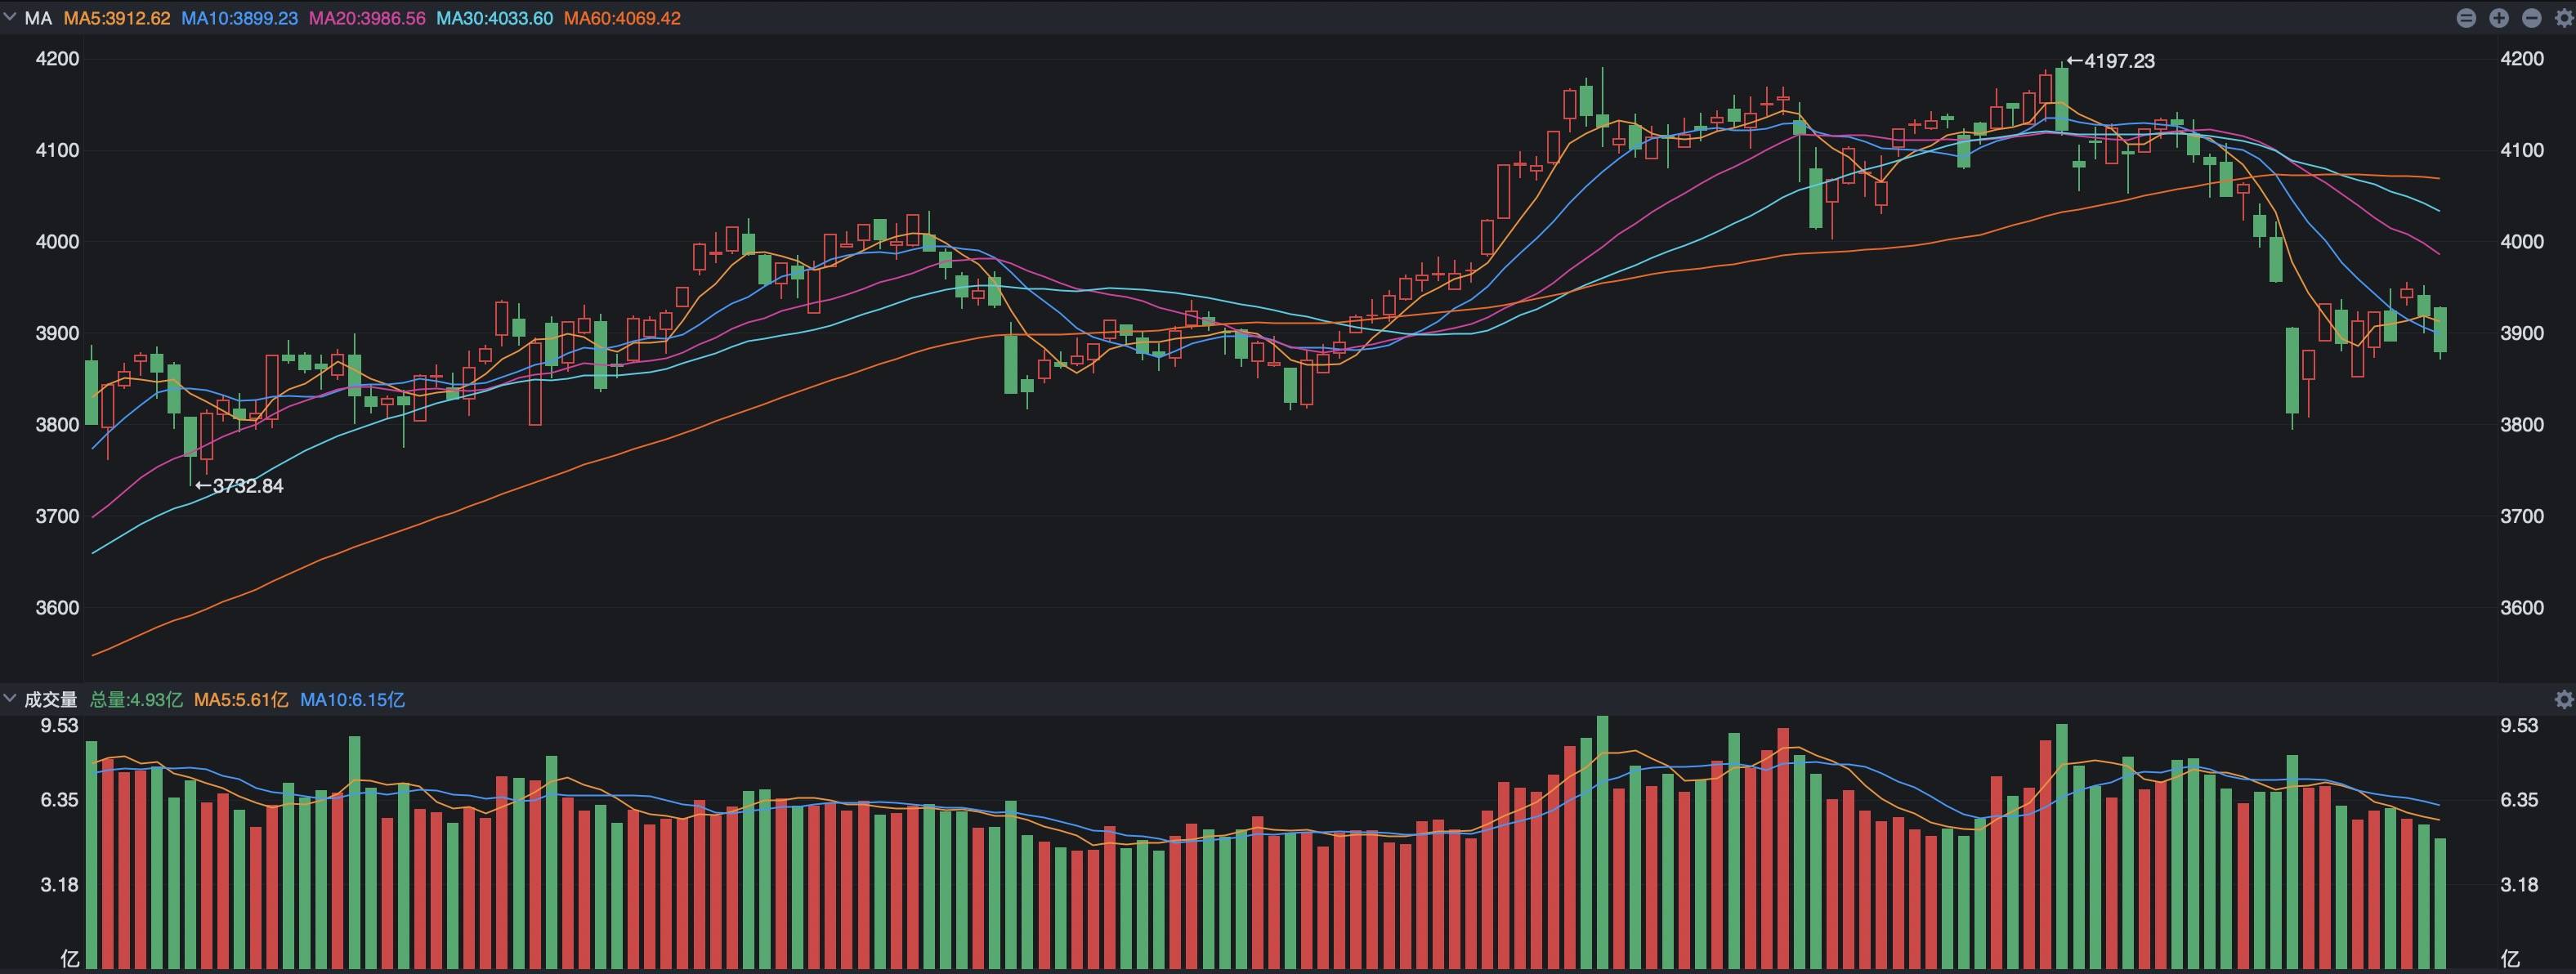Zoom in with the plus icon
2576x974 pixels.
(x=2499, y=18)
